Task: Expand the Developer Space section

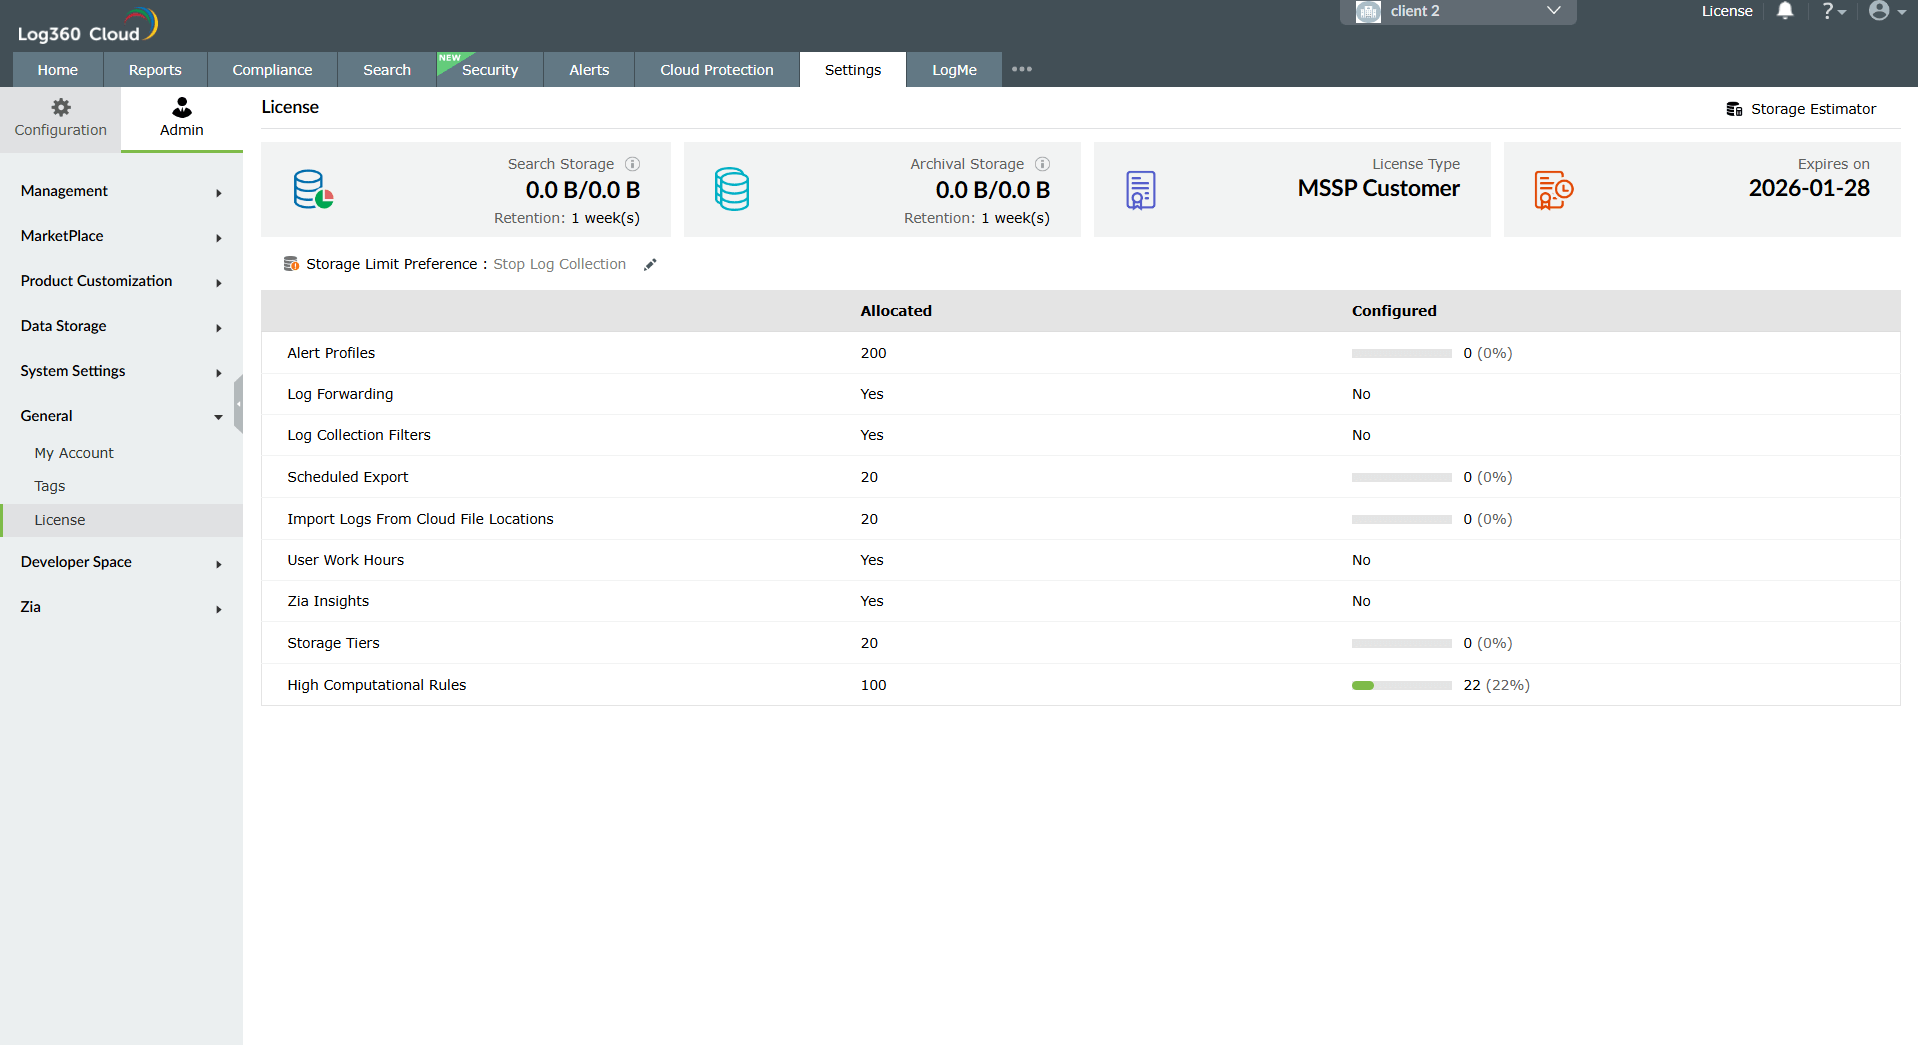Action: click(121, 562)
